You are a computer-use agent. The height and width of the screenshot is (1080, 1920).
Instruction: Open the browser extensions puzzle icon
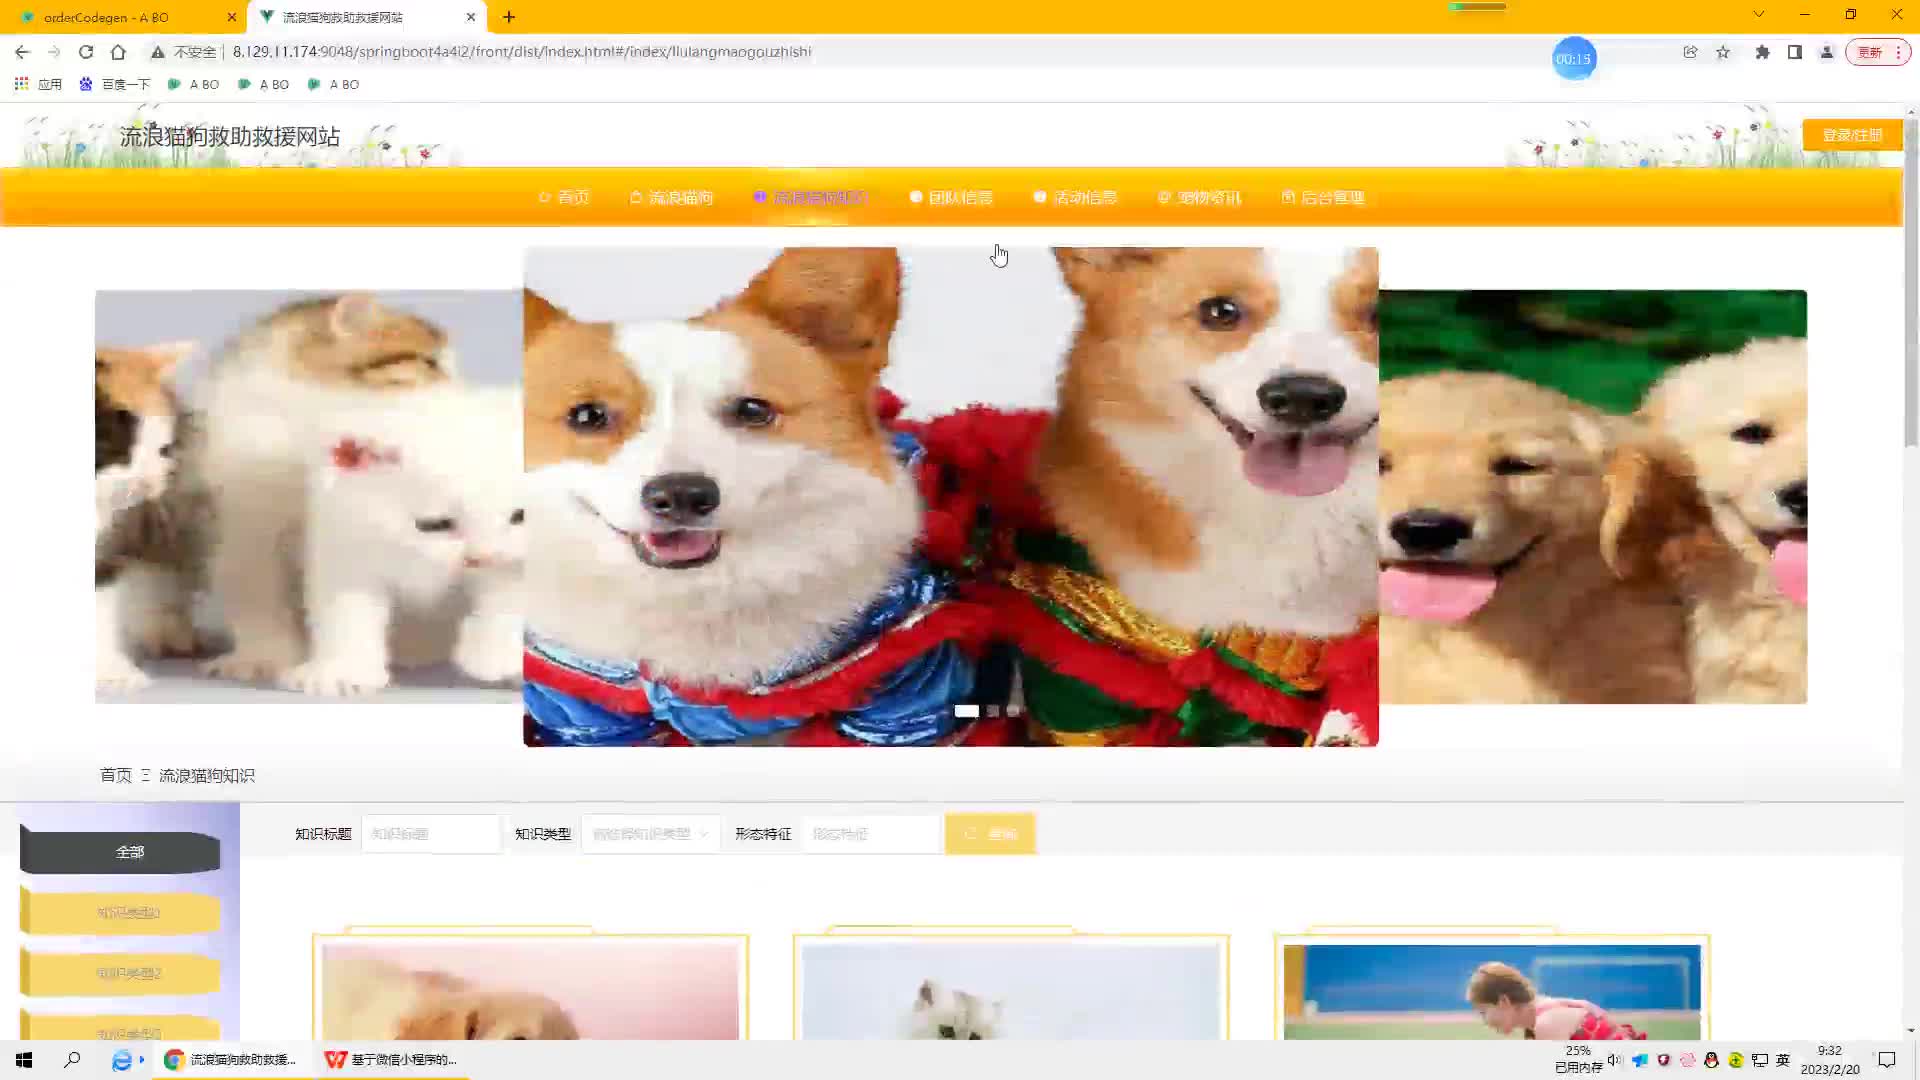point(1762,52)
